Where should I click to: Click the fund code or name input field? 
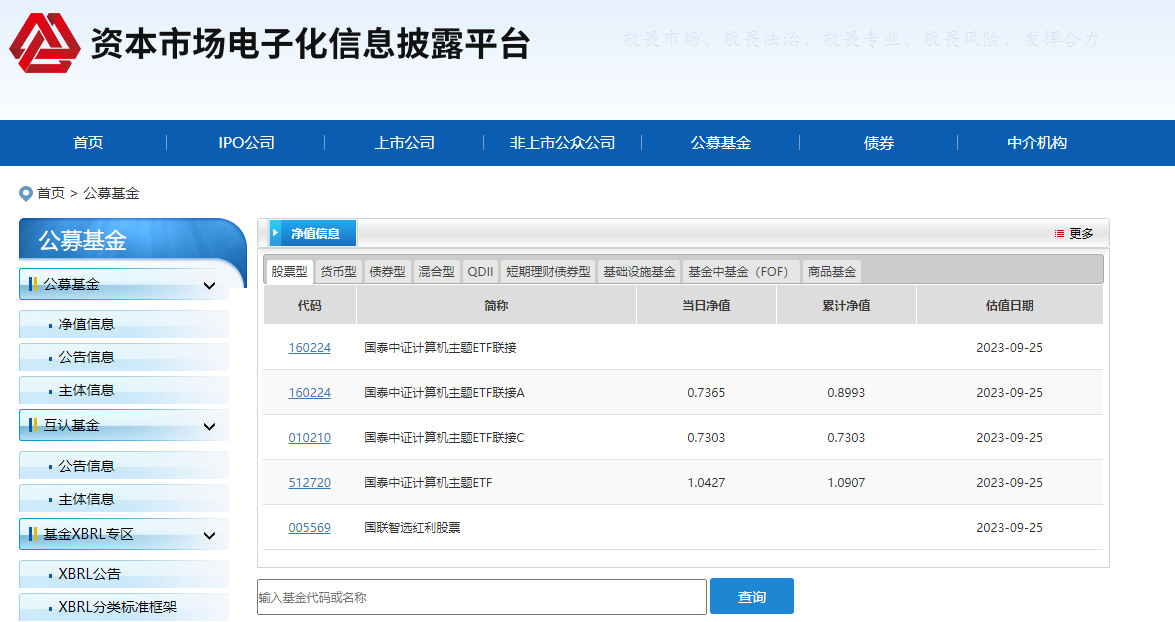coord(481,597)
